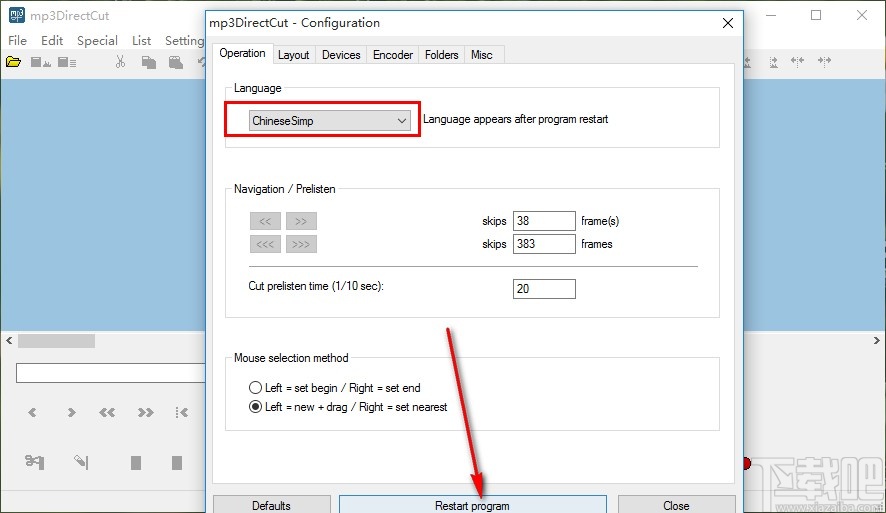Click the double left arrow navigation icon
The image size is (886, 513).
pos(107,412)
